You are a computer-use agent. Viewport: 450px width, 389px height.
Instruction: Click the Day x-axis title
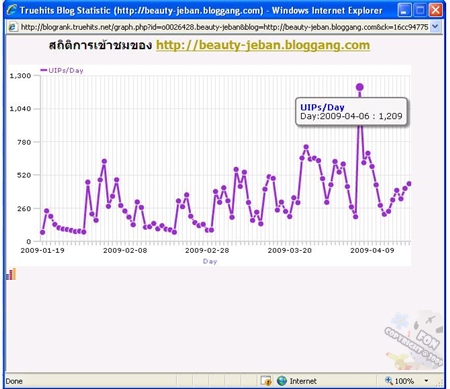pyautogui.click(x=210, y=261)
